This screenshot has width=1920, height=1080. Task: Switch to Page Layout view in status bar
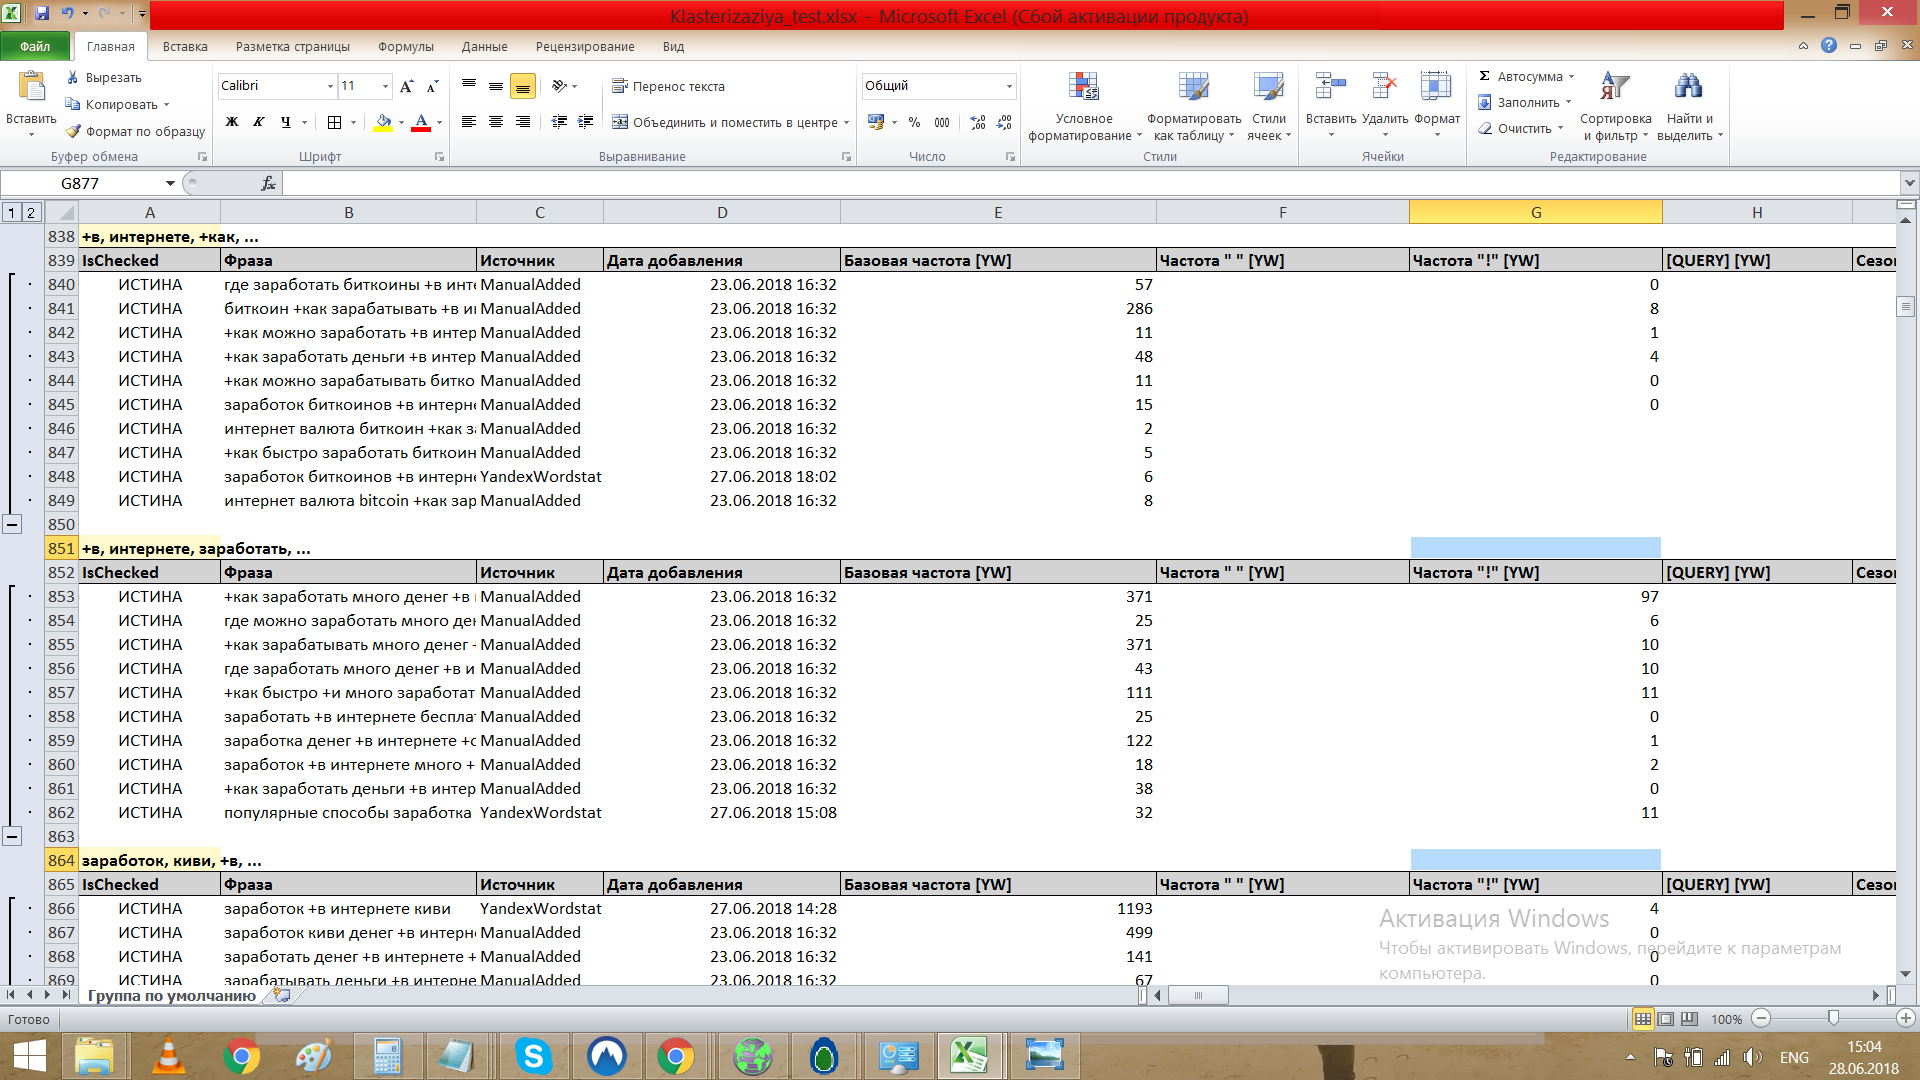[x=1666, y=1019]
